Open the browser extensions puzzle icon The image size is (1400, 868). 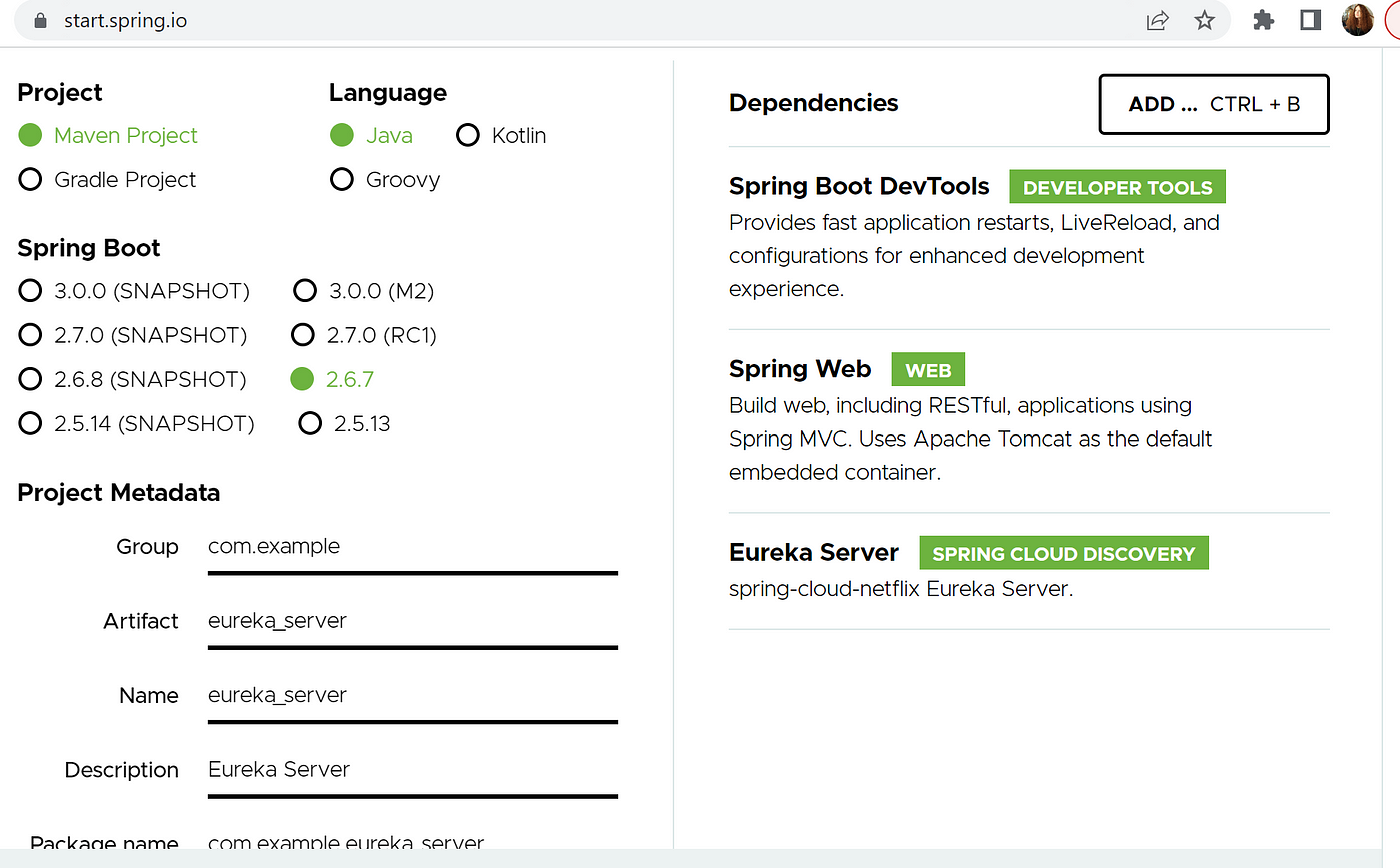[1264, 20]
